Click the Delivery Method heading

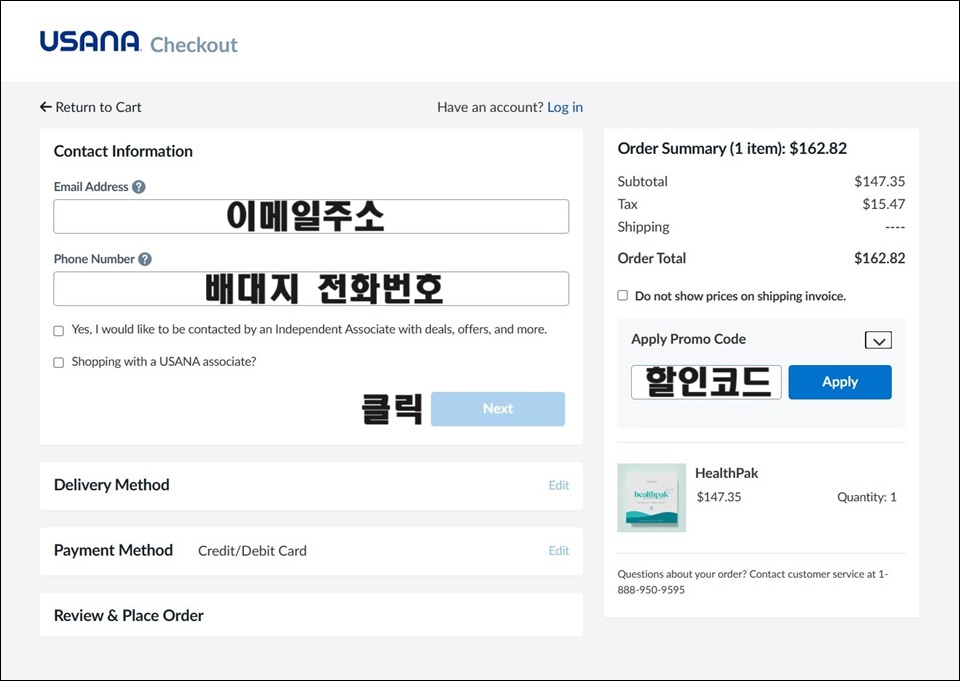pos(111,485)
